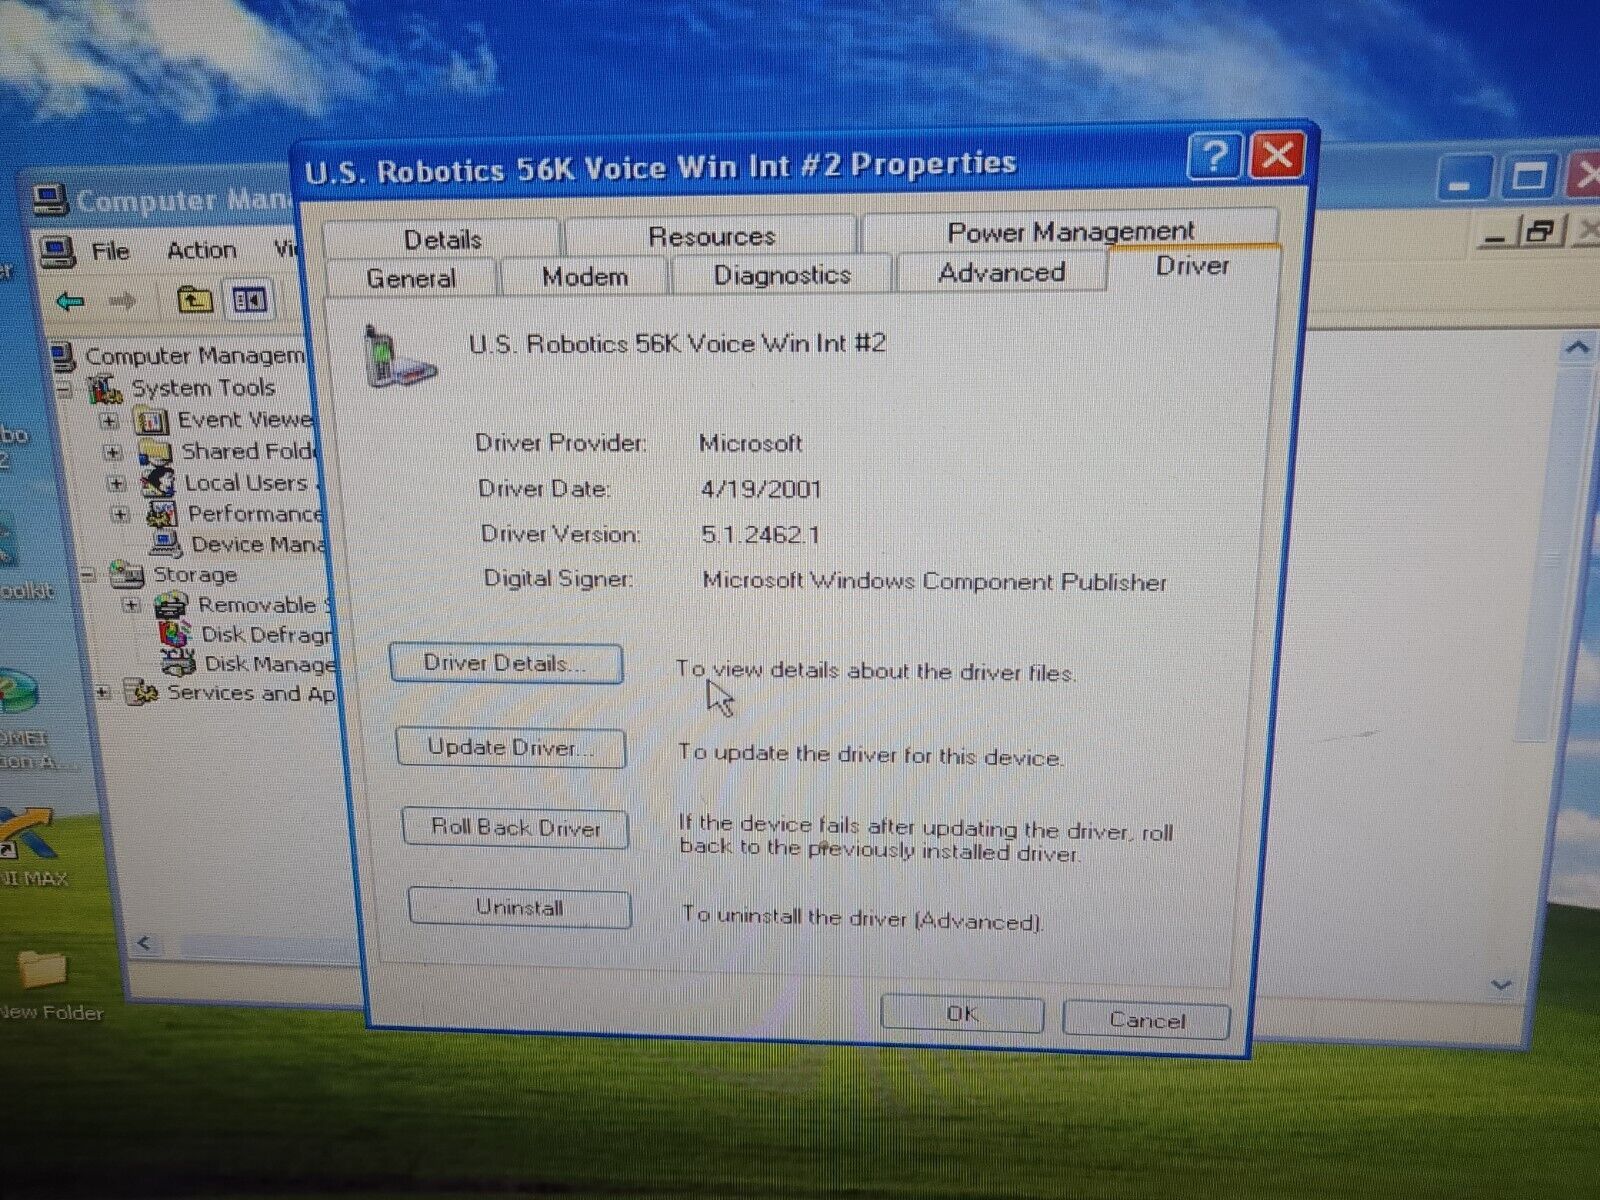Click the driver date 4/19/2001
Viewport: 1600px width, 1200px height.
point(760,489)
